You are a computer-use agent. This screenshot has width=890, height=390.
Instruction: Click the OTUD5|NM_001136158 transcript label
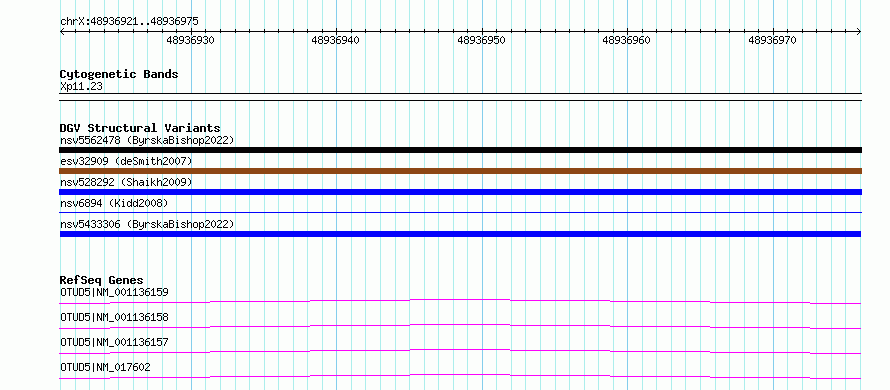(114, 317)
